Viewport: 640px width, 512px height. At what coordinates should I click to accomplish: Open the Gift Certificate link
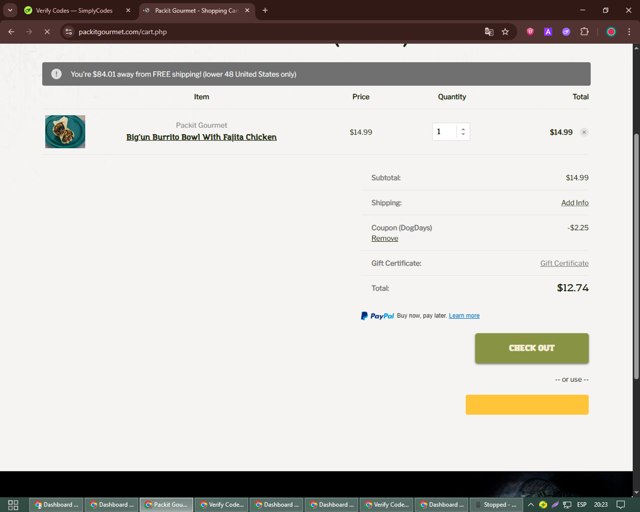coord(564,263)
